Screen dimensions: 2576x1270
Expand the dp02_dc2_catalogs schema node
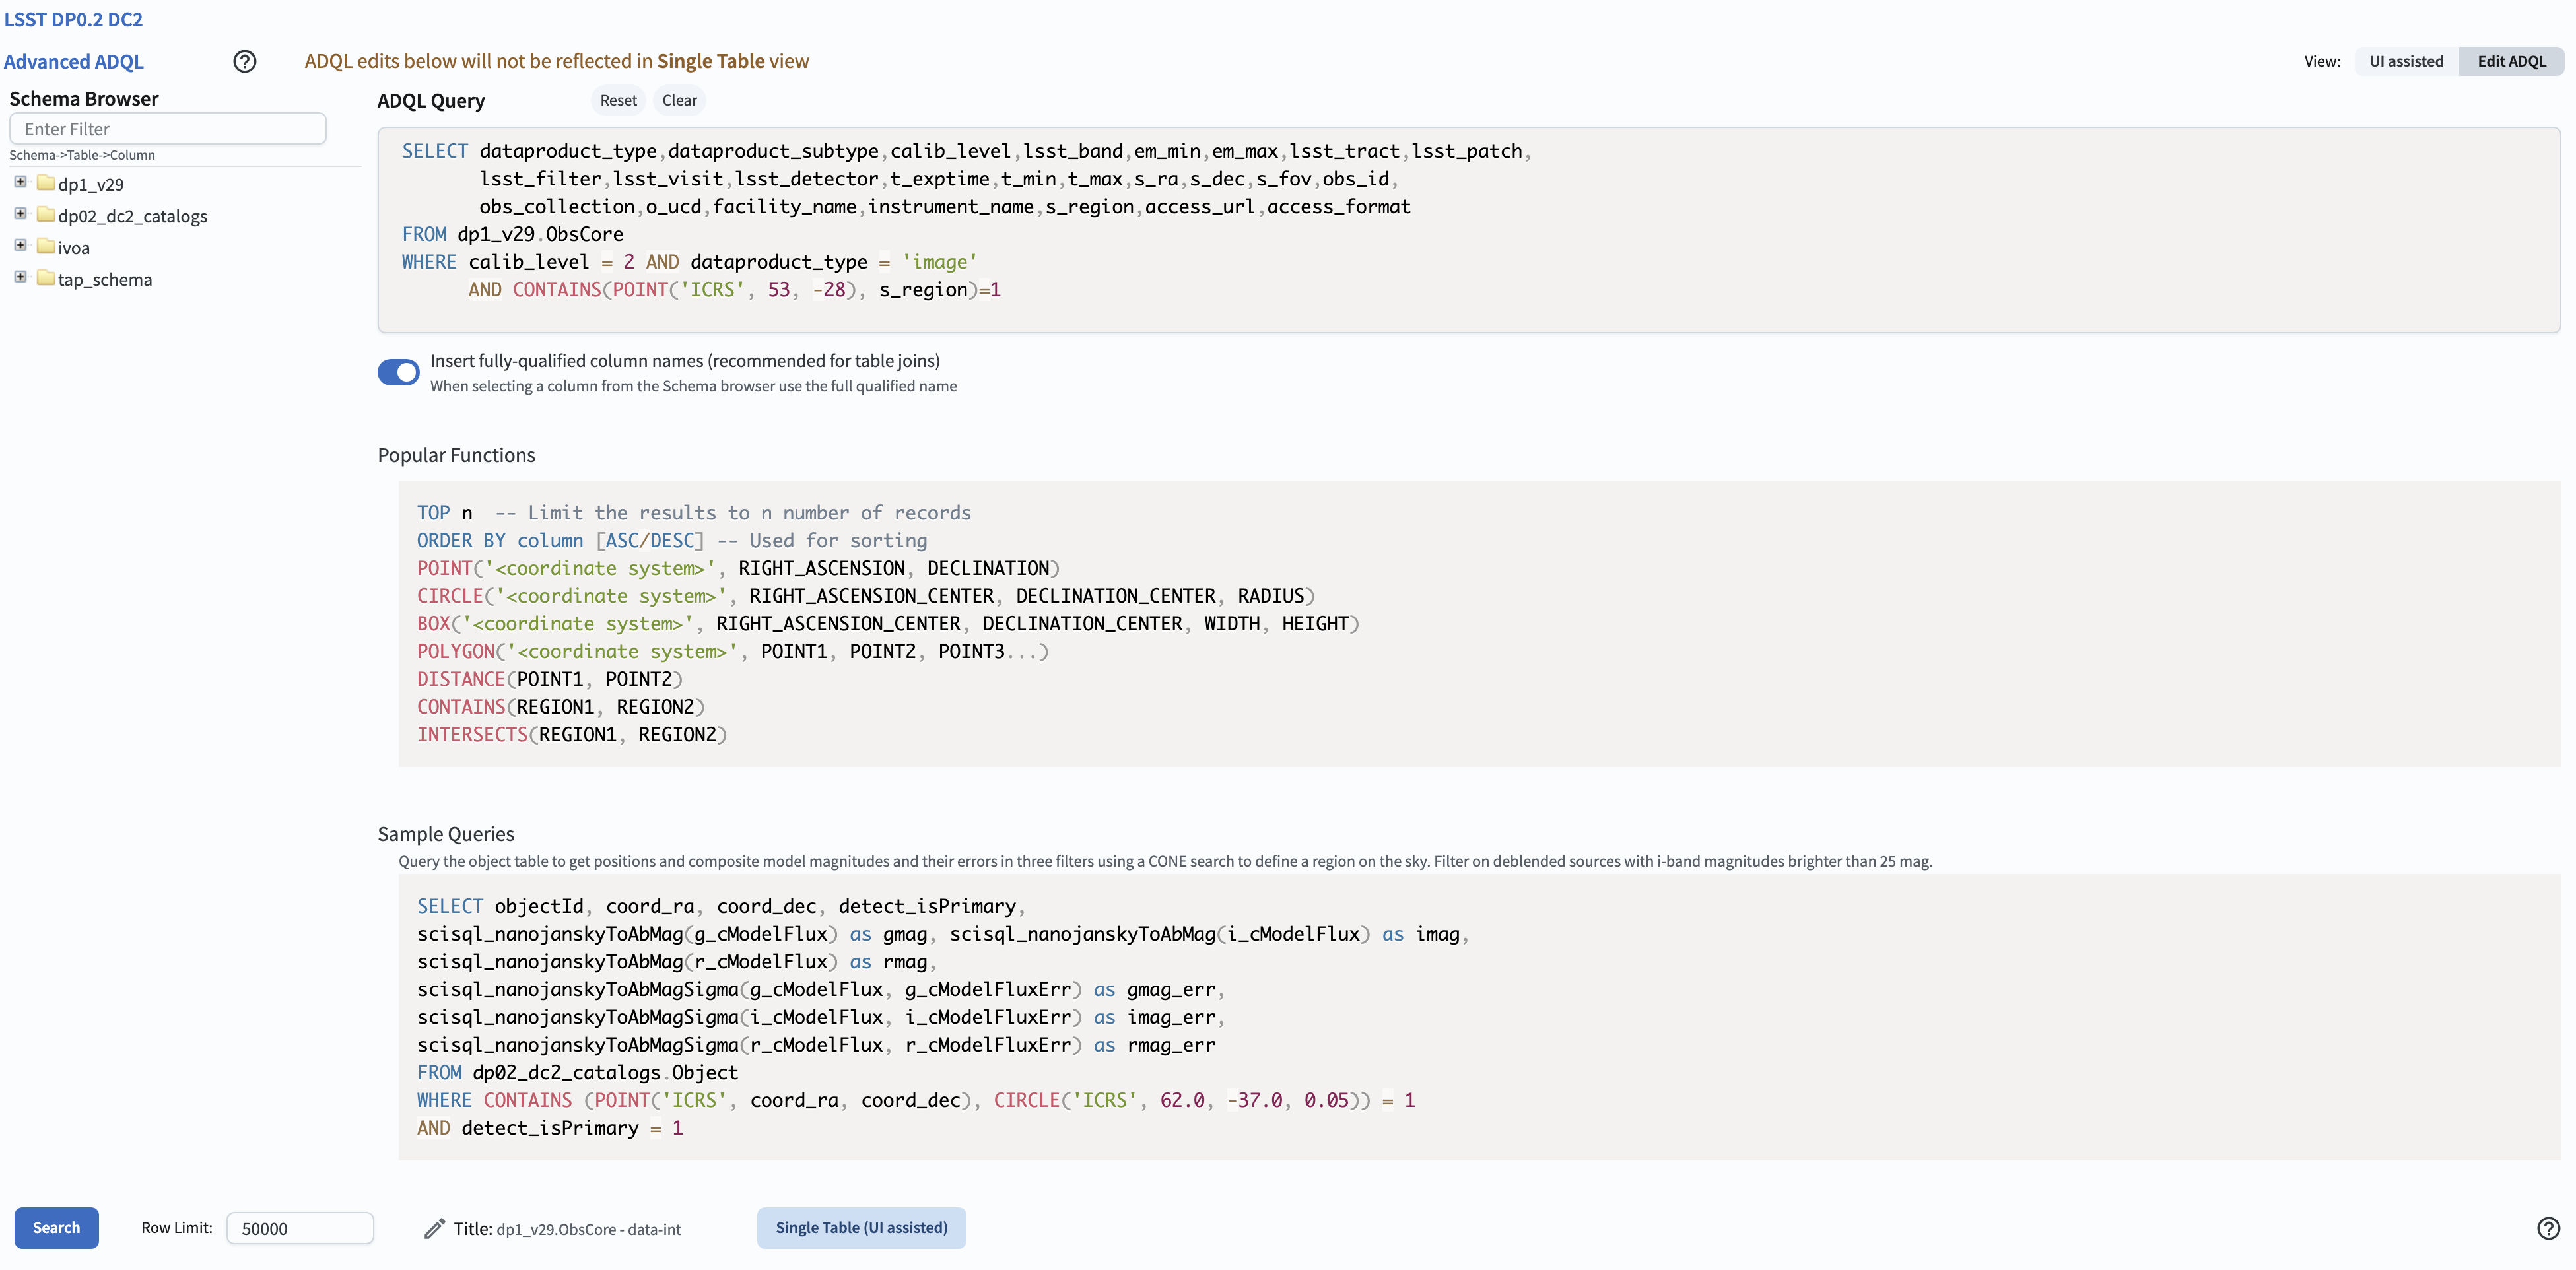tap(20, 214)
